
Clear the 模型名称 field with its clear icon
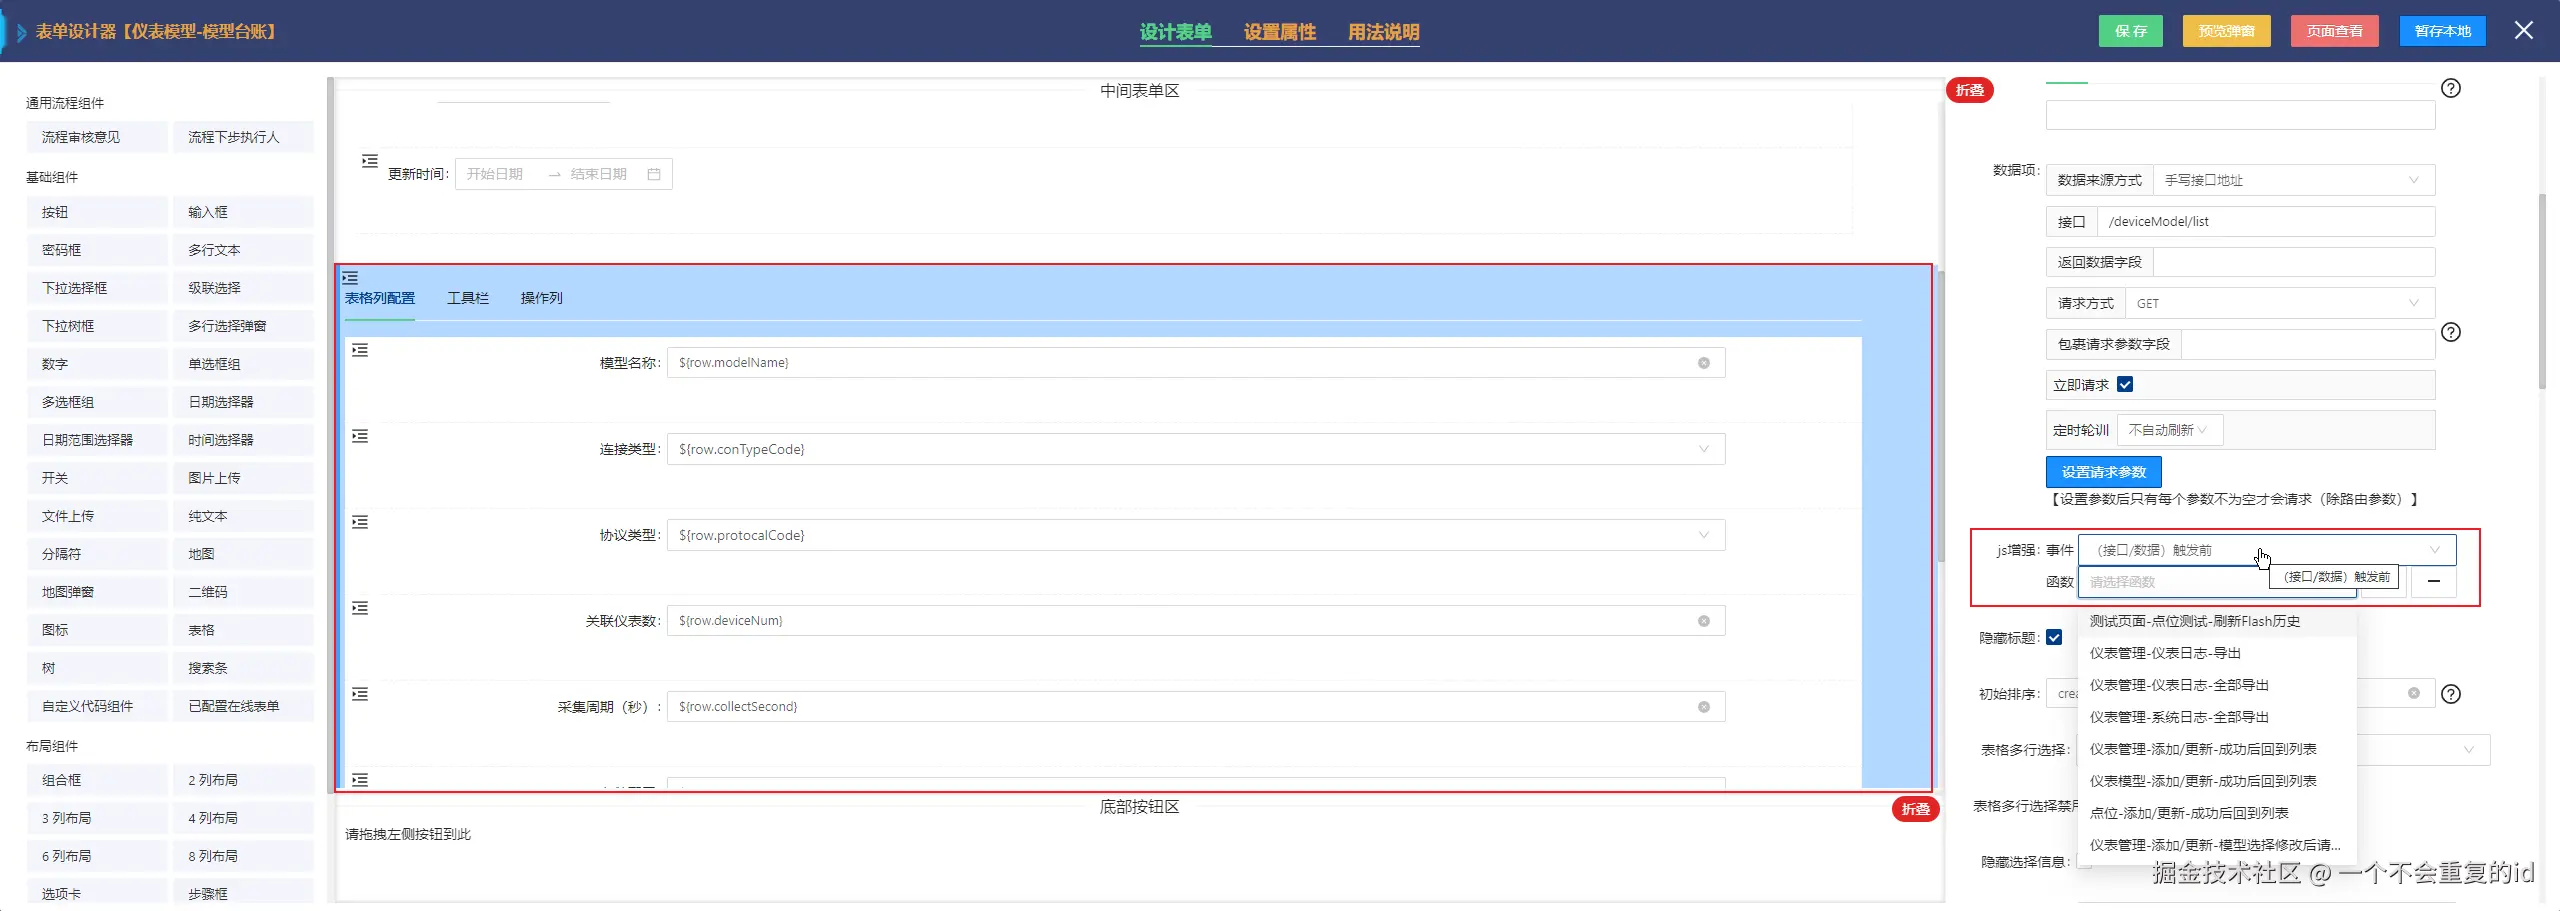(1704, 363)
